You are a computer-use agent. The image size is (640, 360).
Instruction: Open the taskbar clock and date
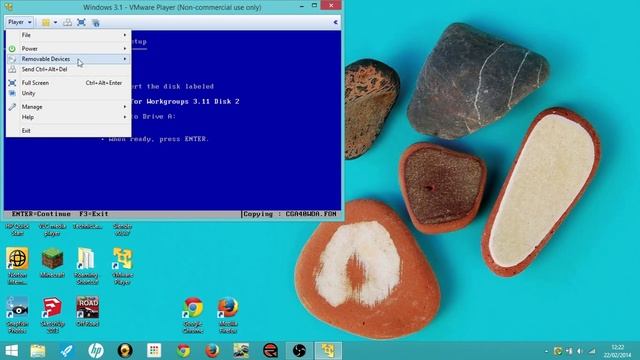(618, 351)
